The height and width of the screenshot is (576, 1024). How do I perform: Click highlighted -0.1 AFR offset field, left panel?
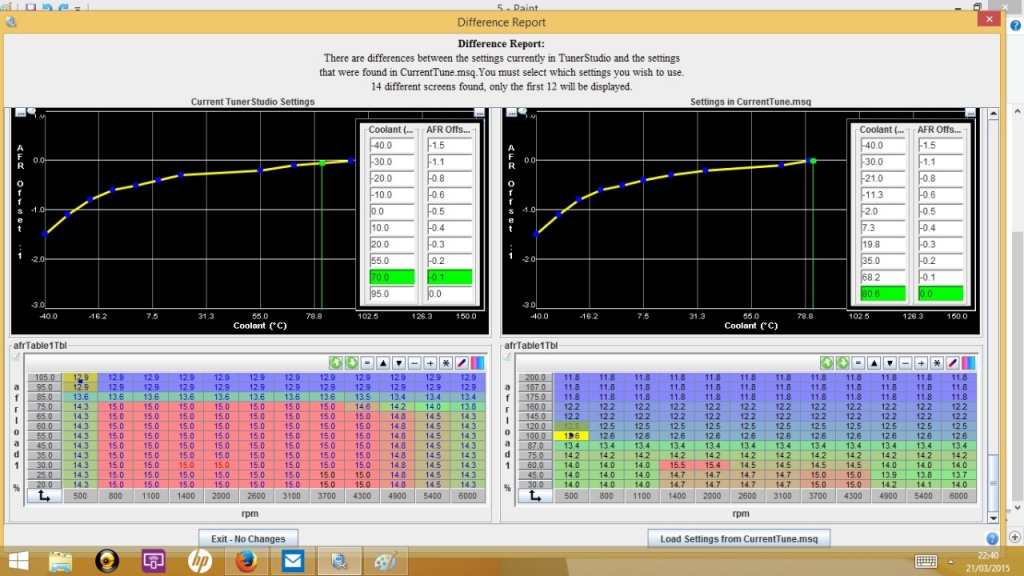click(x=449, y=277)
